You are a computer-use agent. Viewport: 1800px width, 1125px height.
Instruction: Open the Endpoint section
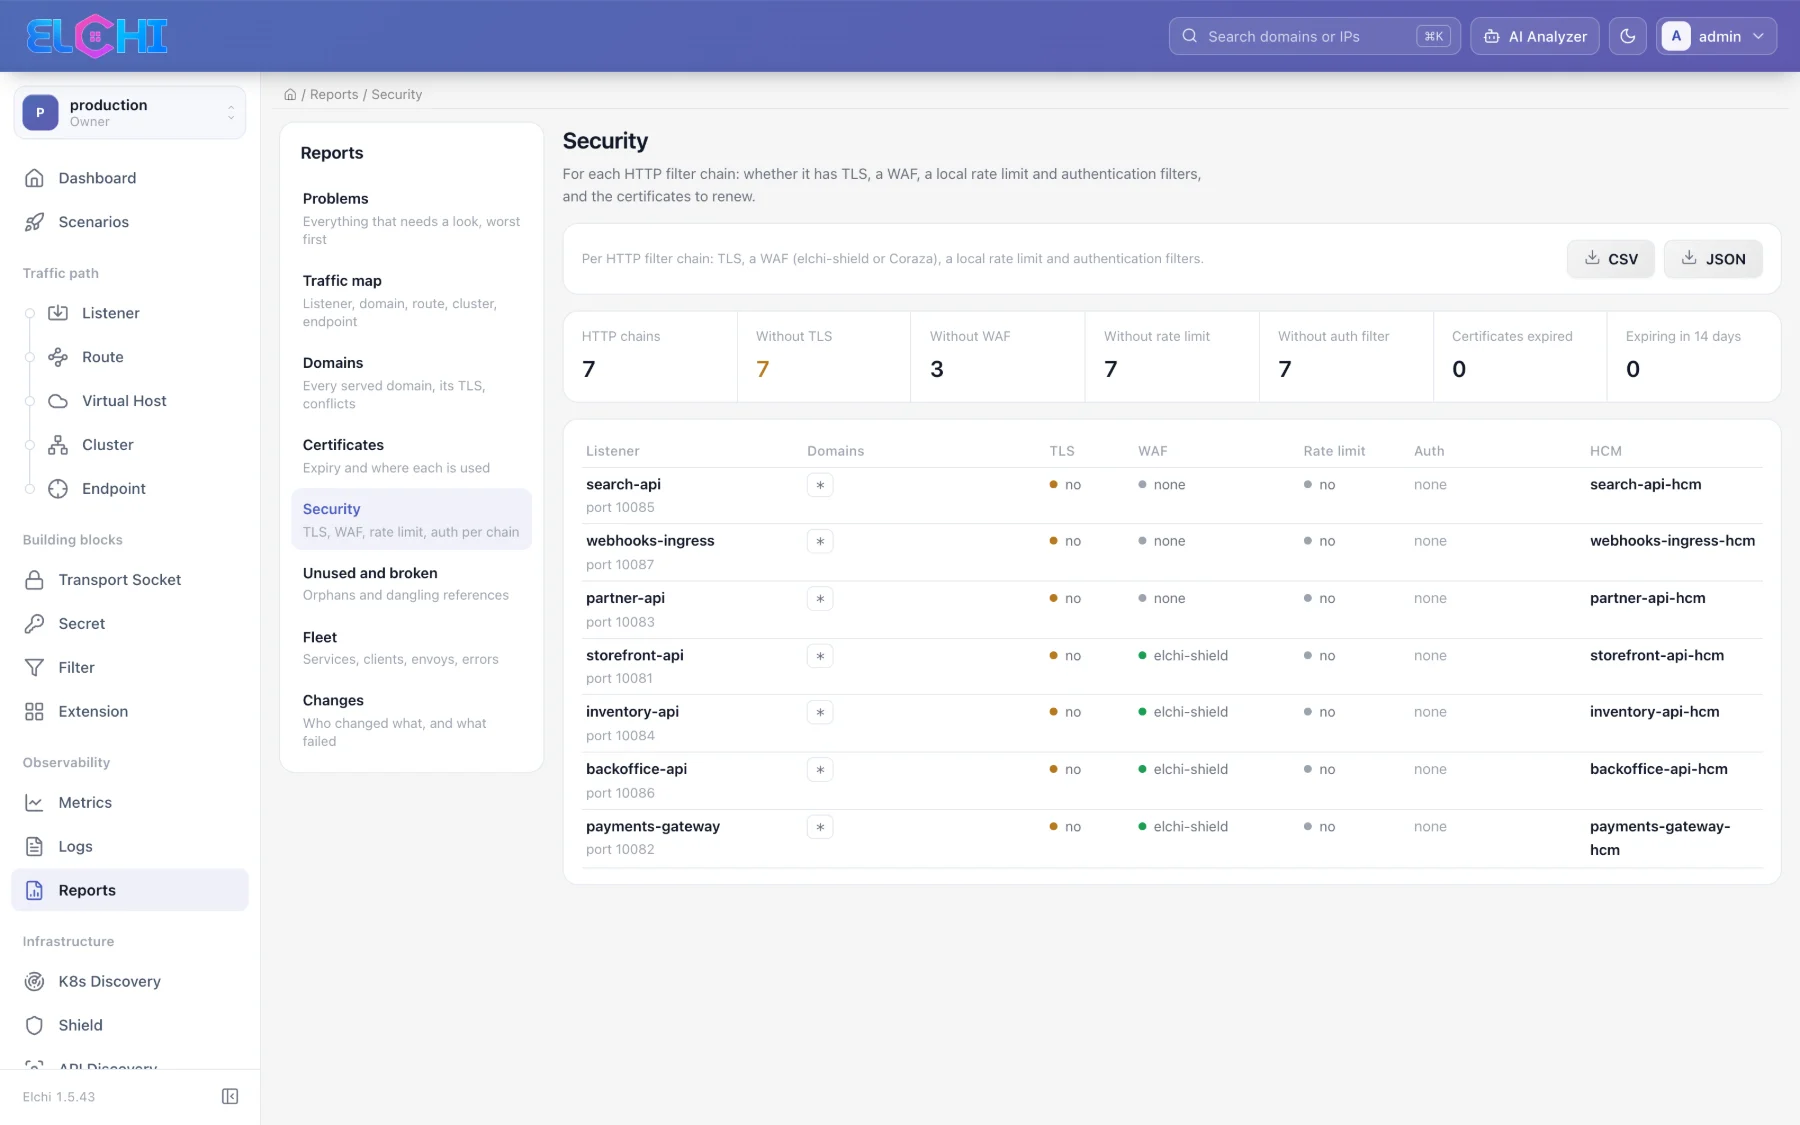pos(113,489)
